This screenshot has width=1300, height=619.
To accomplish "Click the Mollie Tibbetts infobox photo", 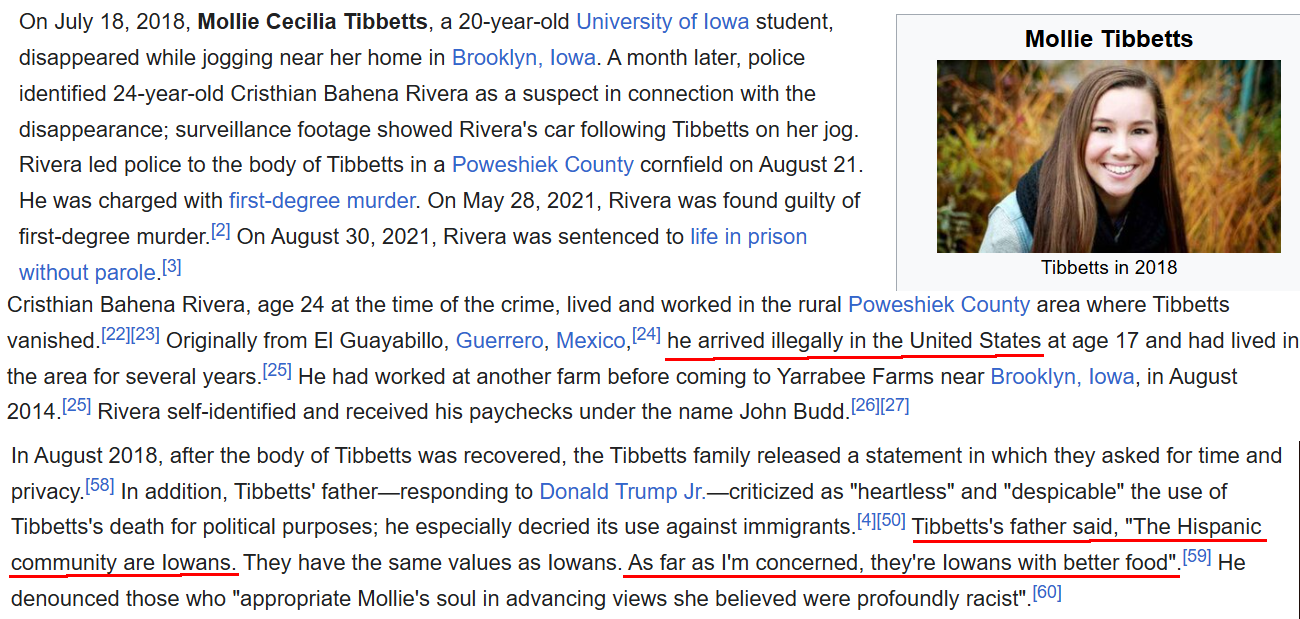I will click(1109, 156).
